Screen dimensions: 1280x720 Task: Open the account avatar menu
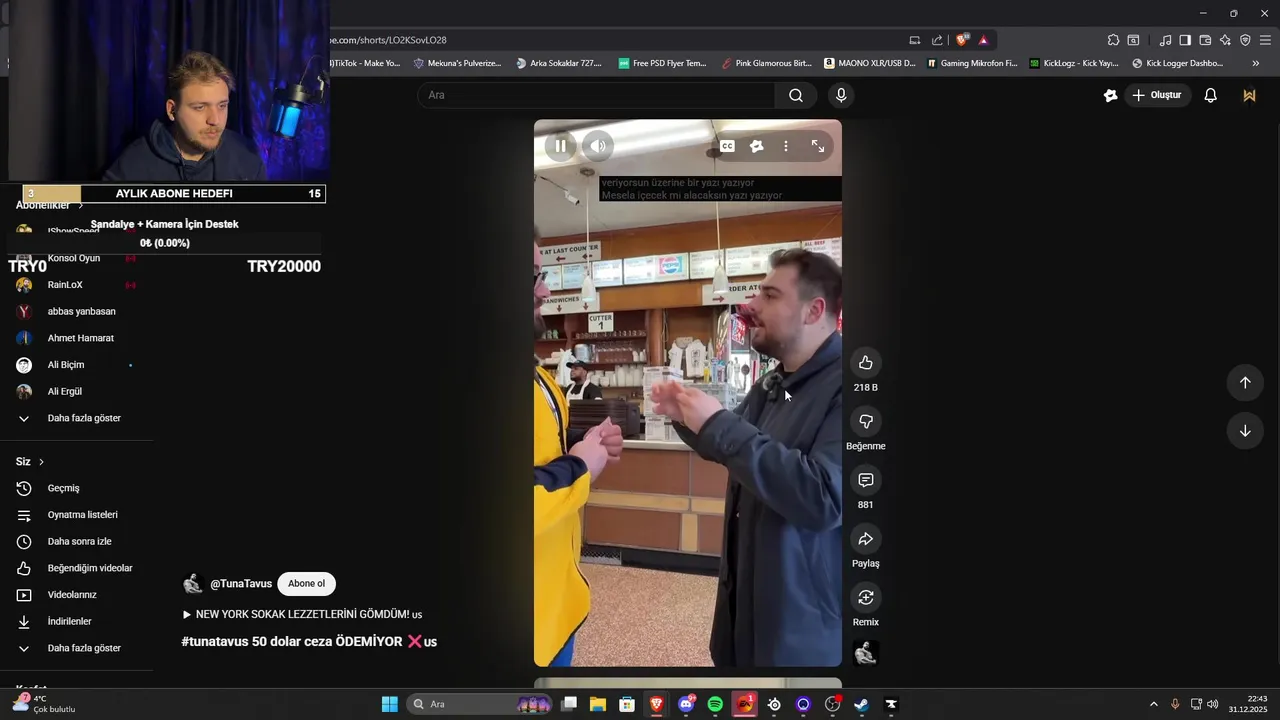pos(1249,95)
